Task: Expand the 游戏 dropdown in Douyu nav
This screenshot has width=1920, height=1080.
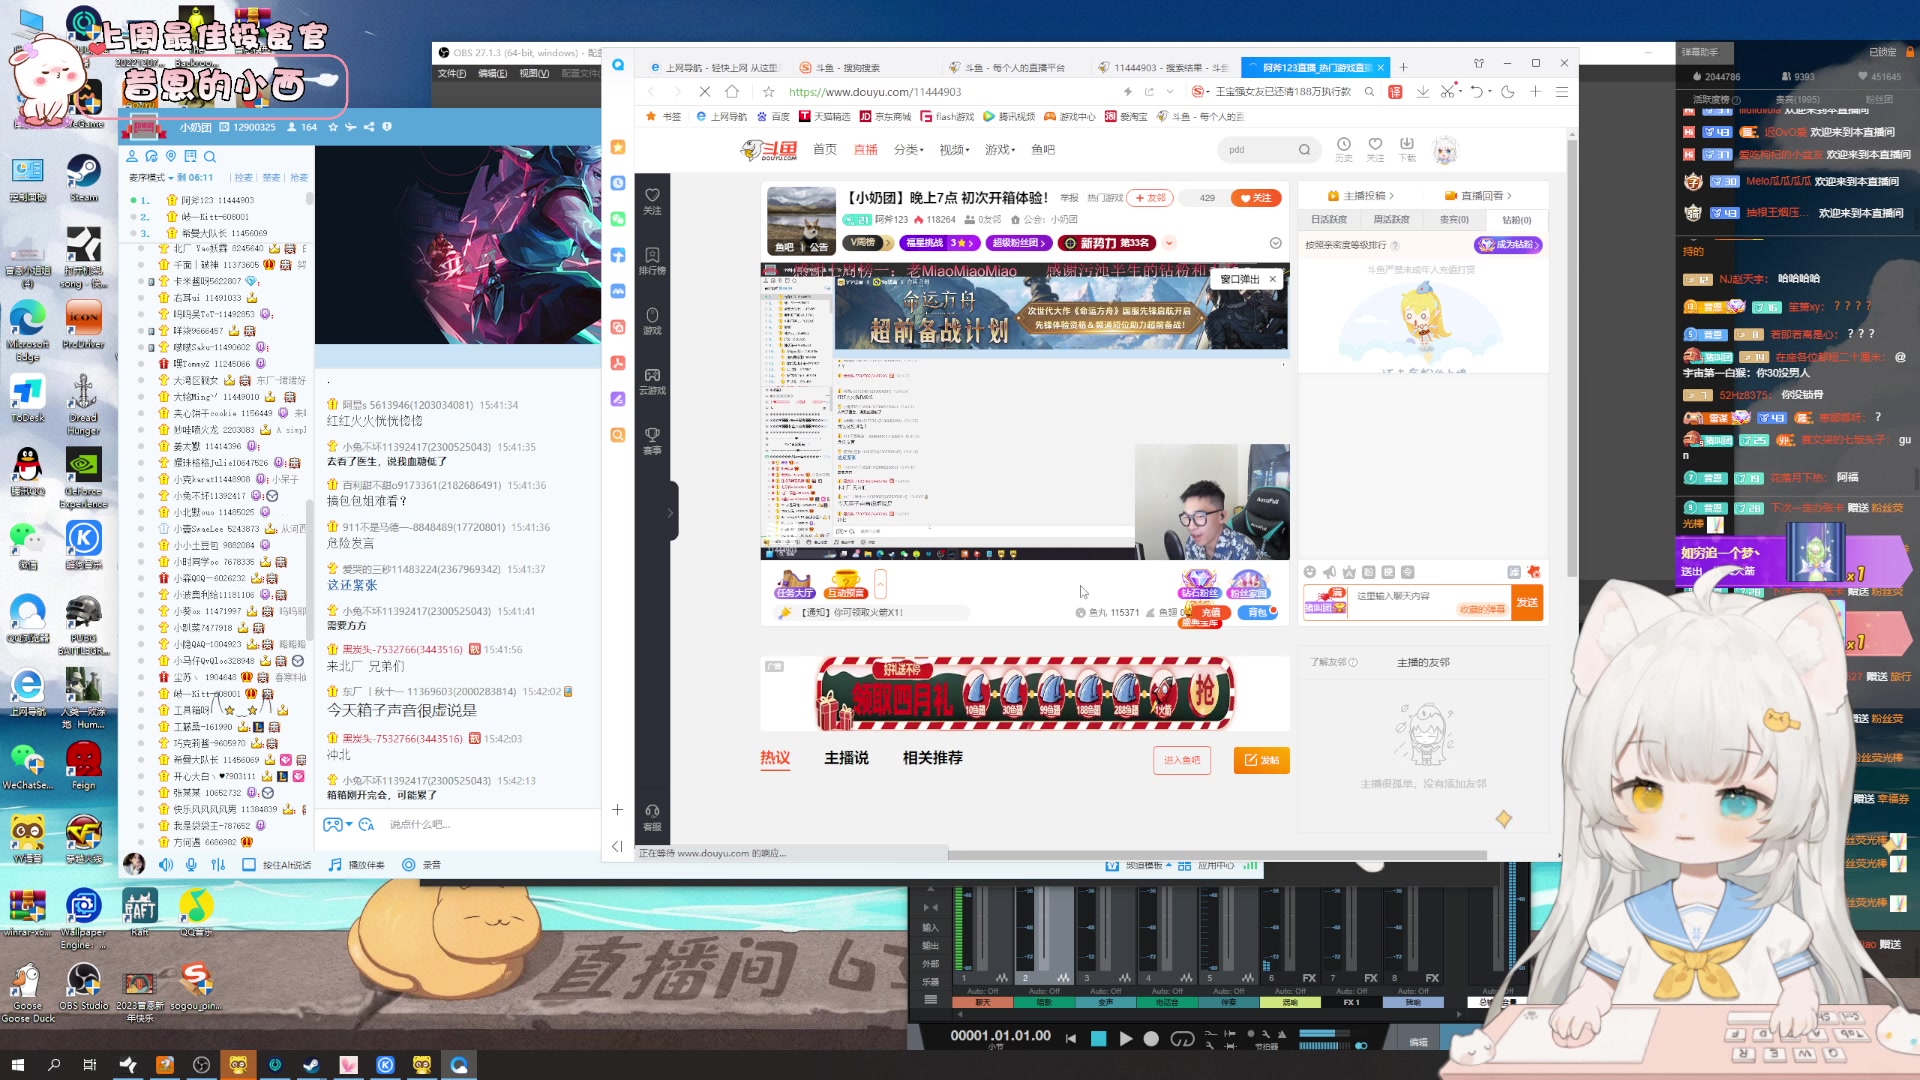Action: pyautogui.click(x=999, y=150)
